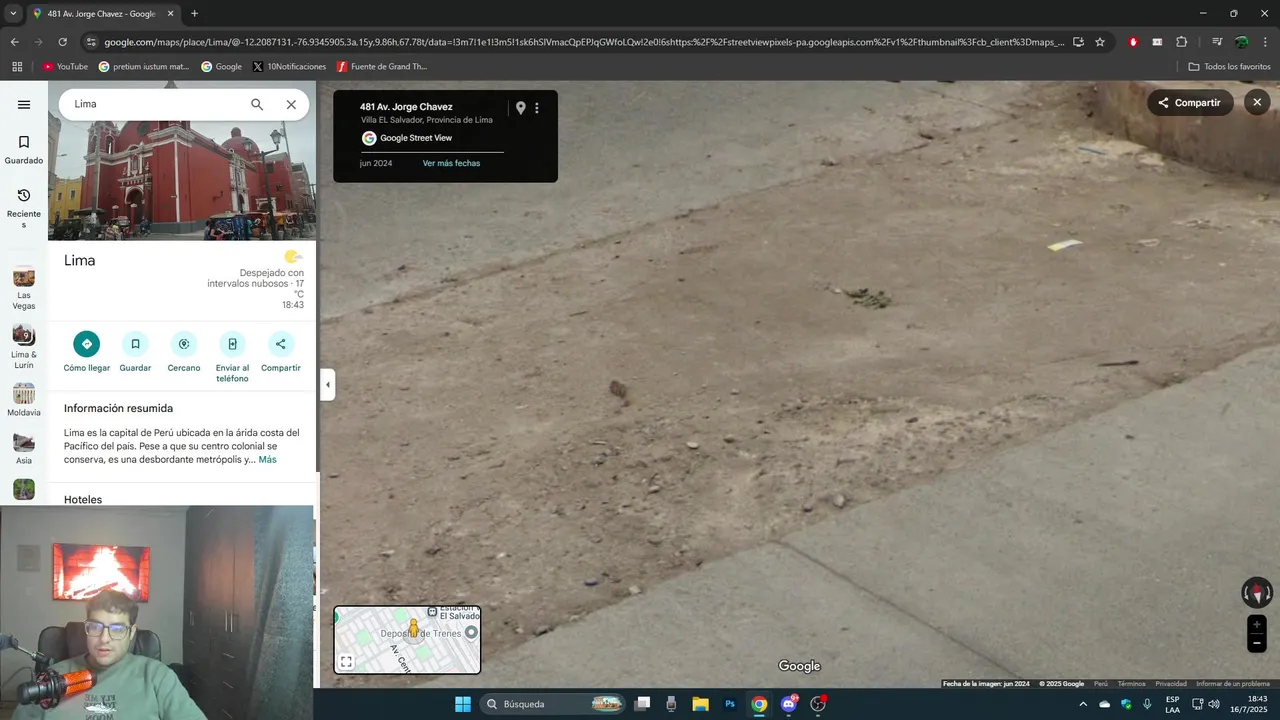1280x720 pixels.
Task: Click the install app icon in address bar
Action: 1078,42
